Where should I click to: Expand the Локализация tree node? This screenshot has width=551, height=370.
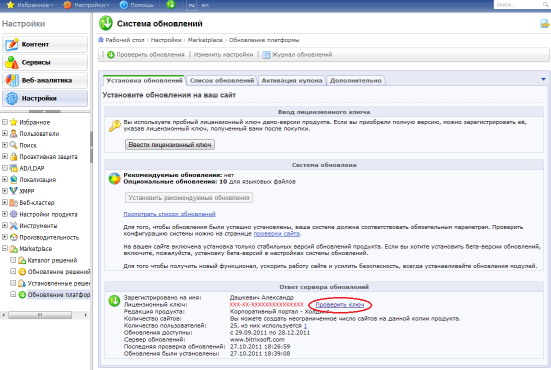[x=5, y=179]
